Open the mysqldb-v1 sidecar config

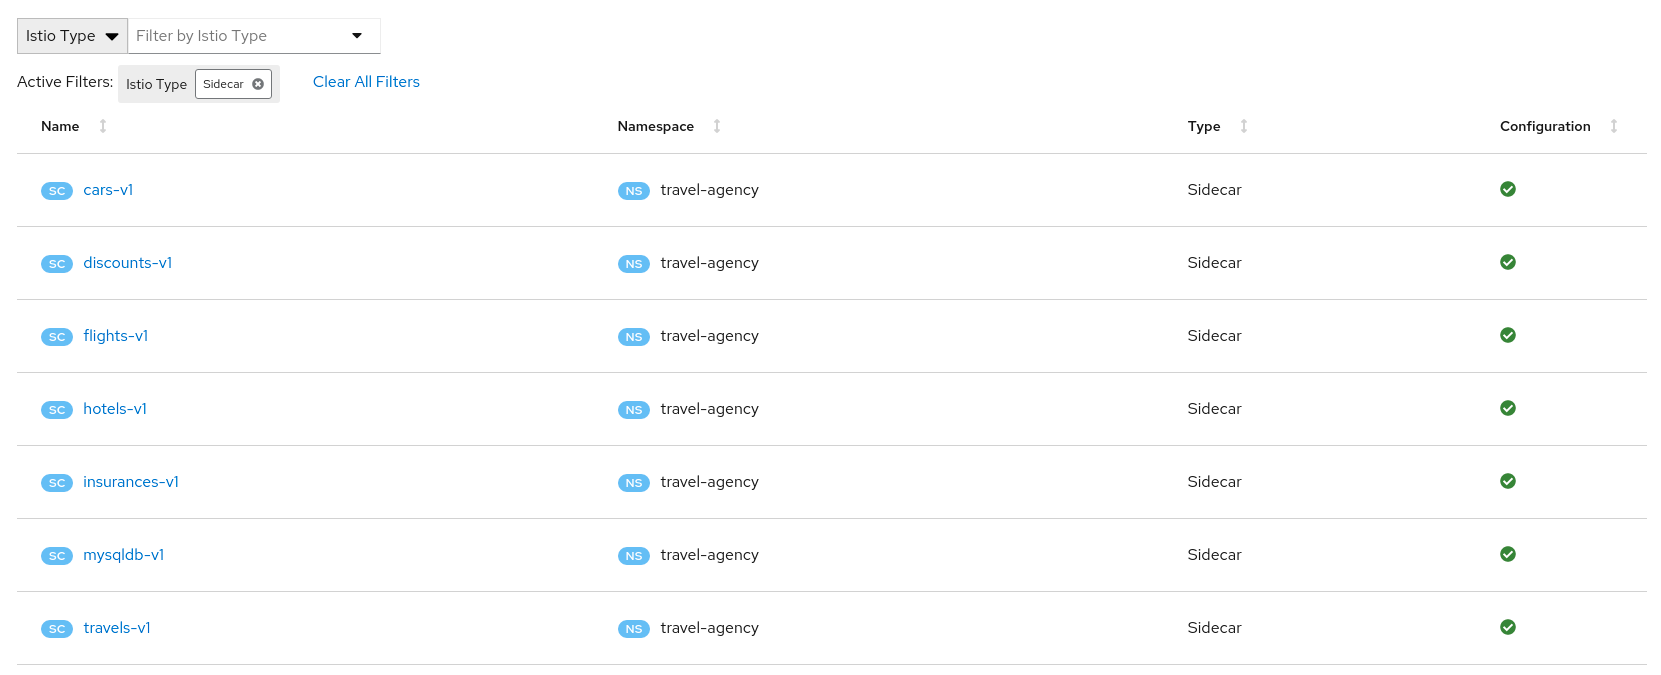[124, 555]
